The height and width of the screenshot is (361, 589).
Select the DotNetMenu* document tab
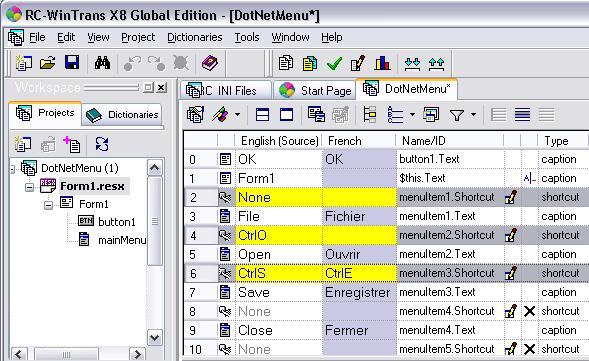[406, 89]
